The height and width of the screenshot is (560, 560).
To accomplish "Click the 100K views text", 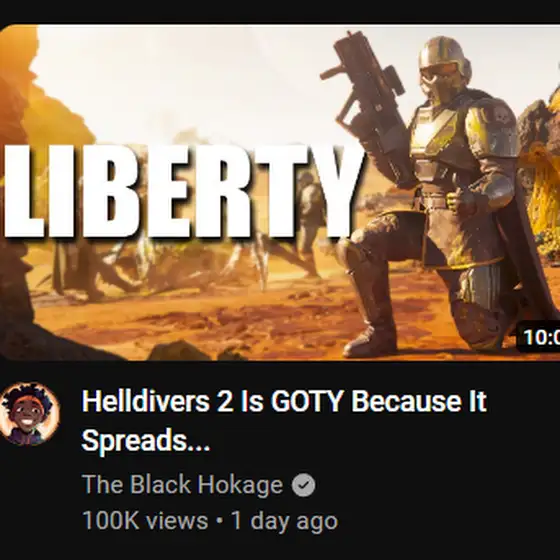I will pos(145,520).
